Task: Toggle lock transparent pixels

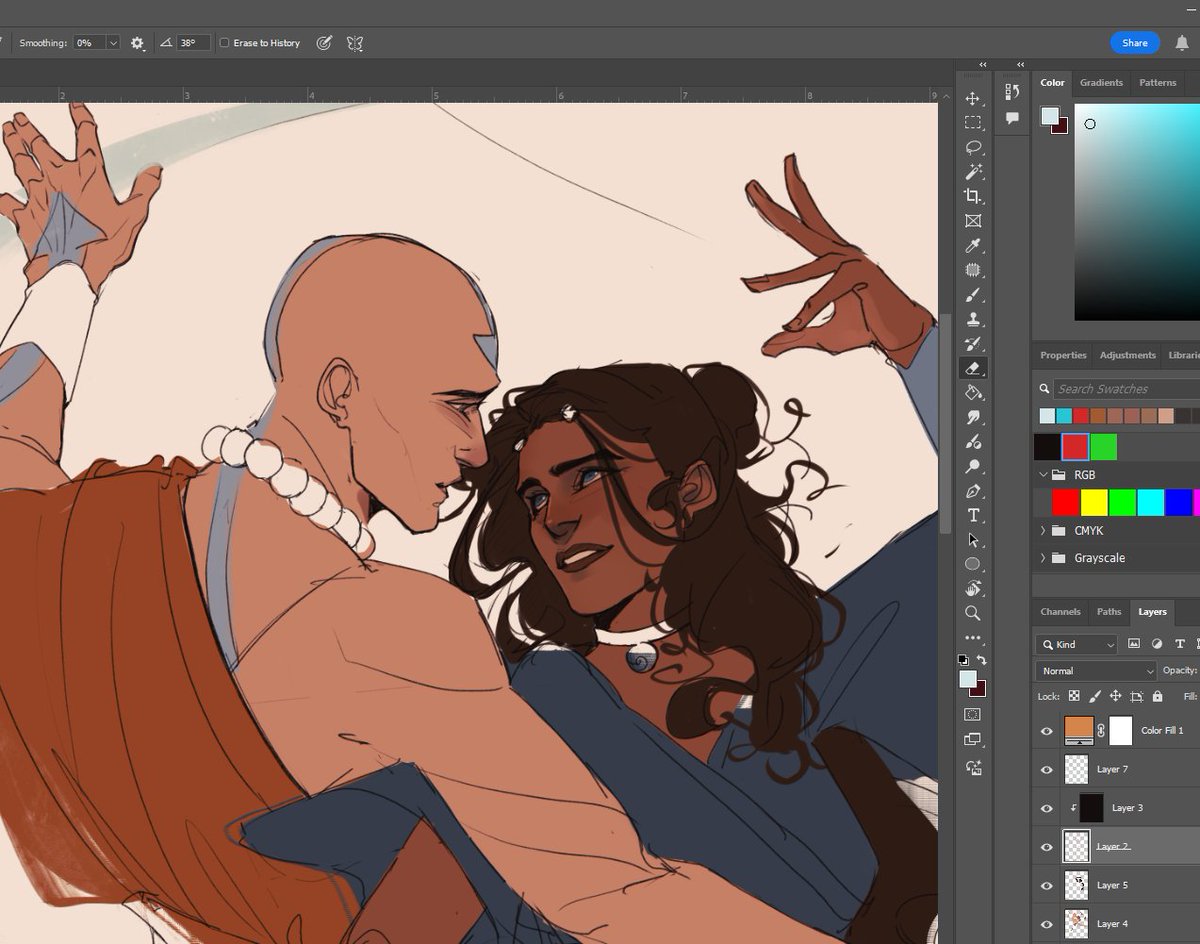Action: coord(1074,696)
